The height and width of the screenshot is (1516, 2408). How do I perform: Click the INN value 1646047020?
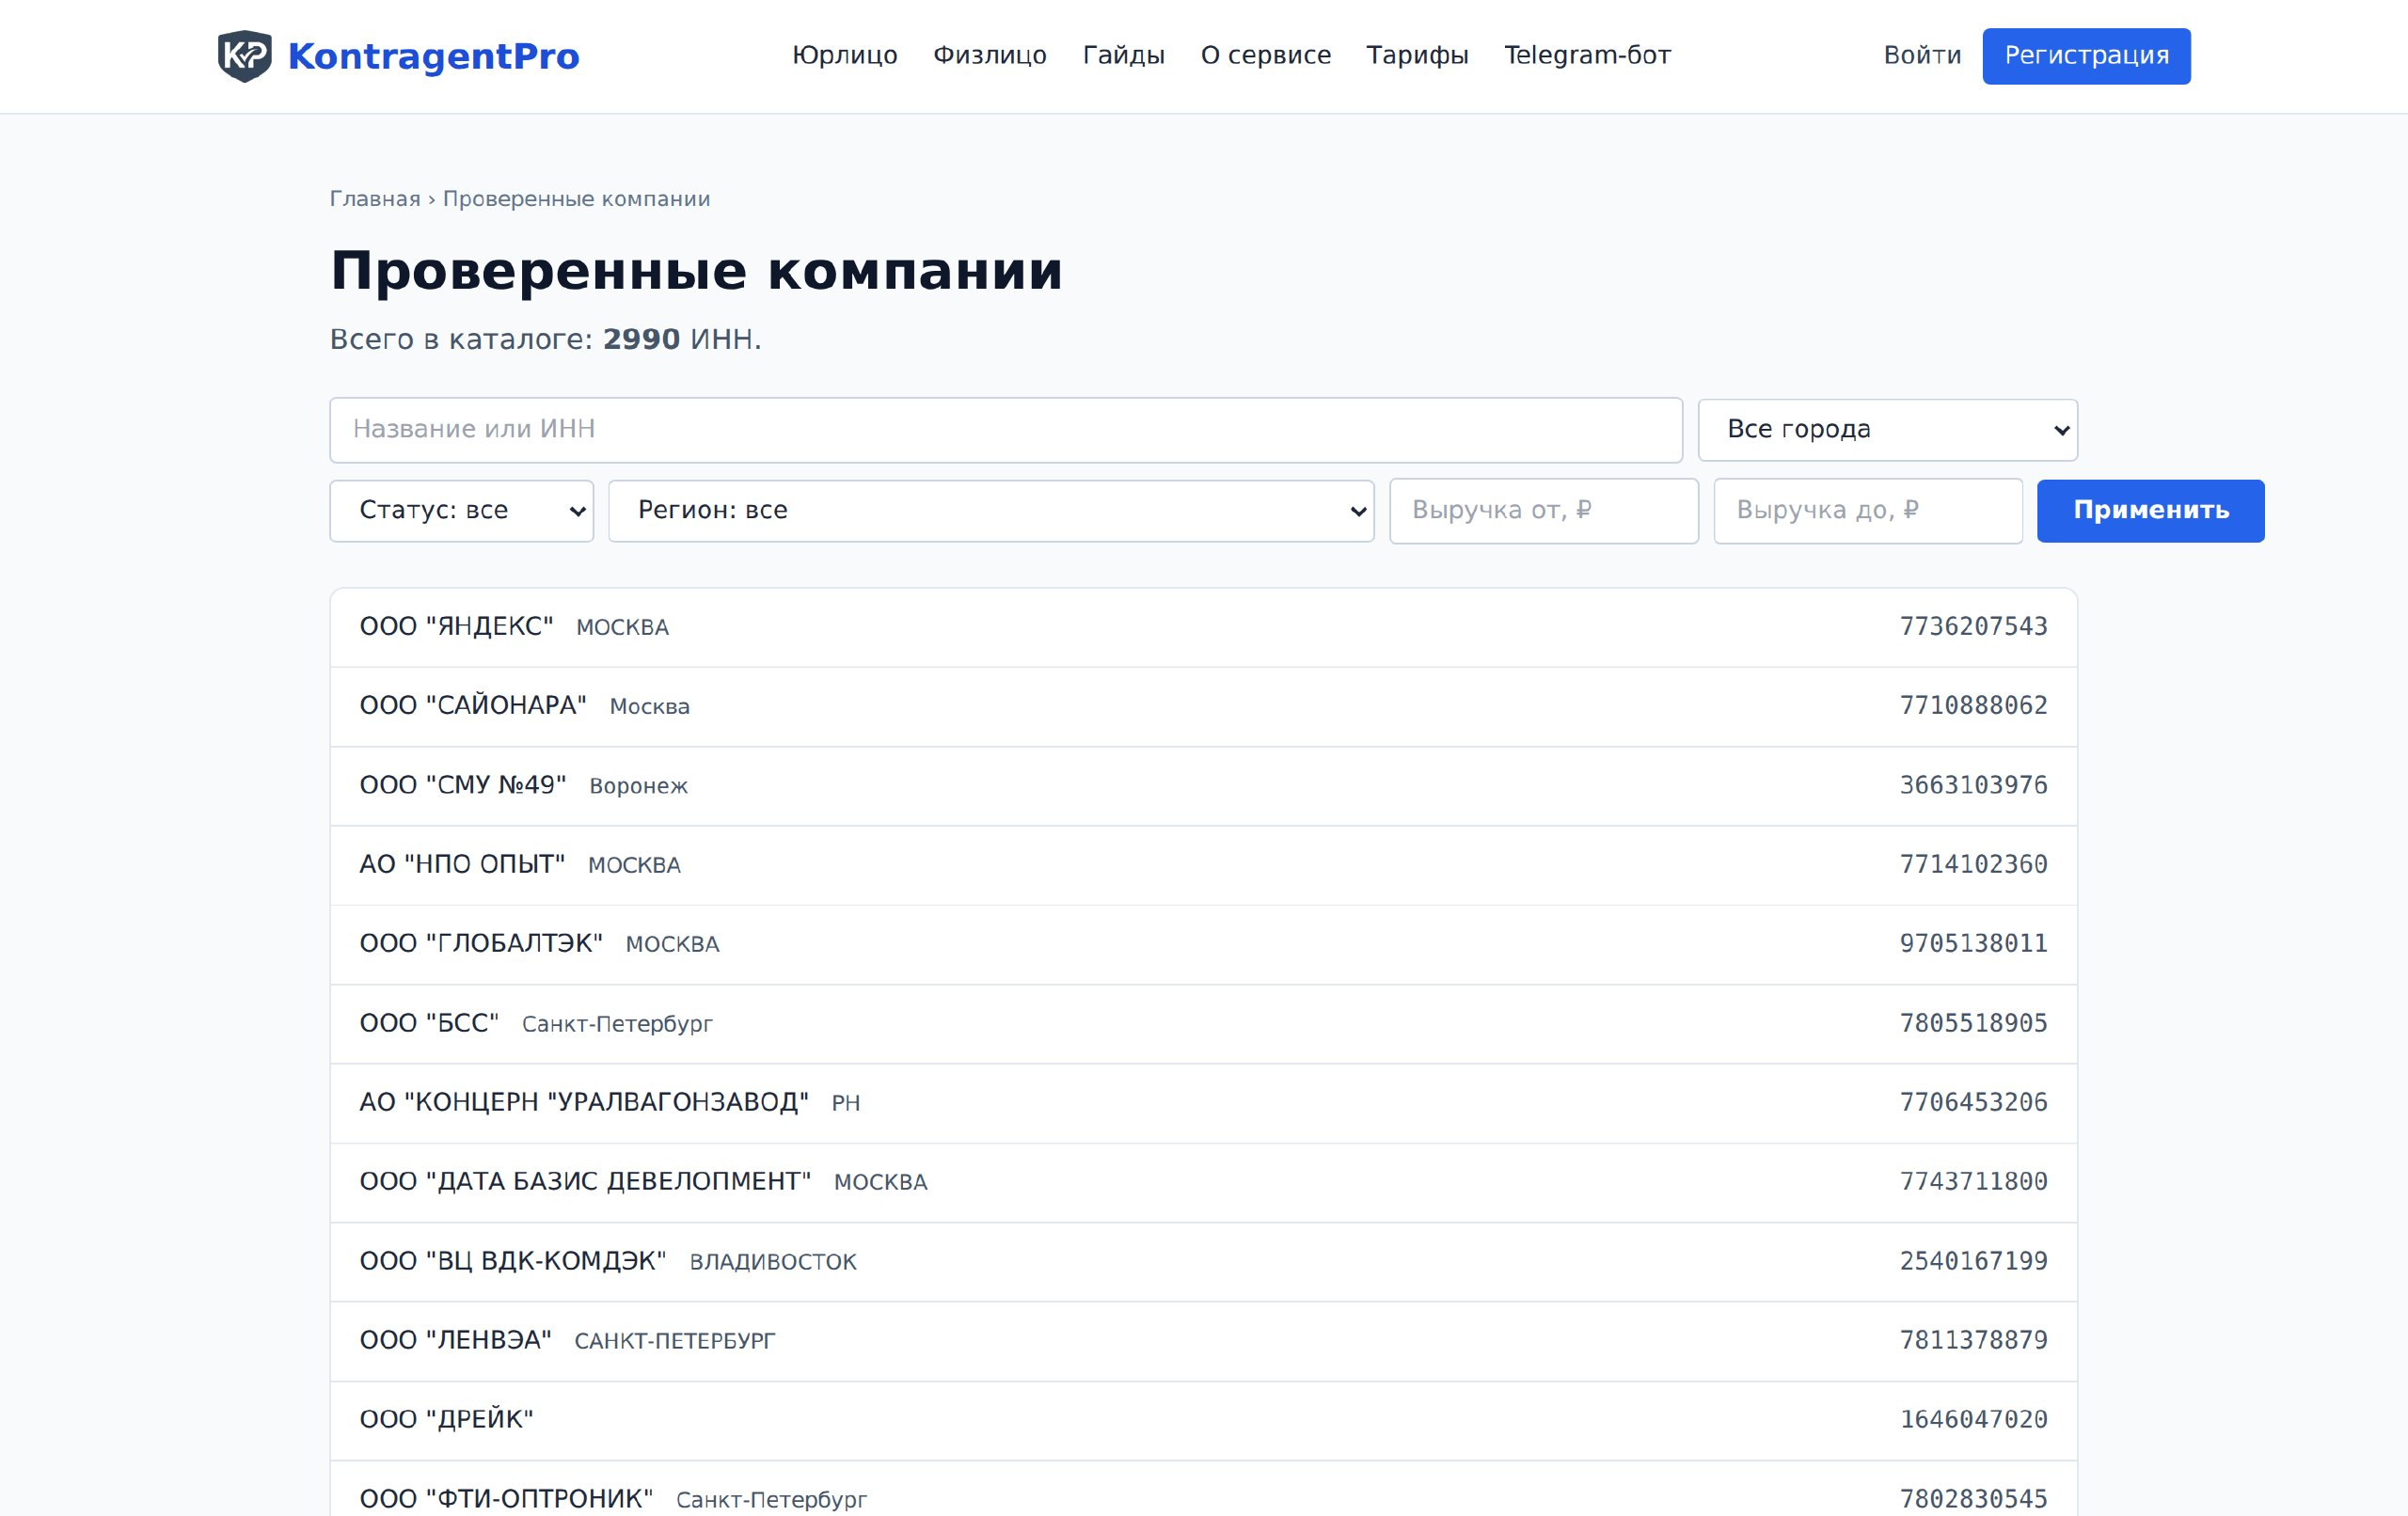[x=1973, y=1420]
